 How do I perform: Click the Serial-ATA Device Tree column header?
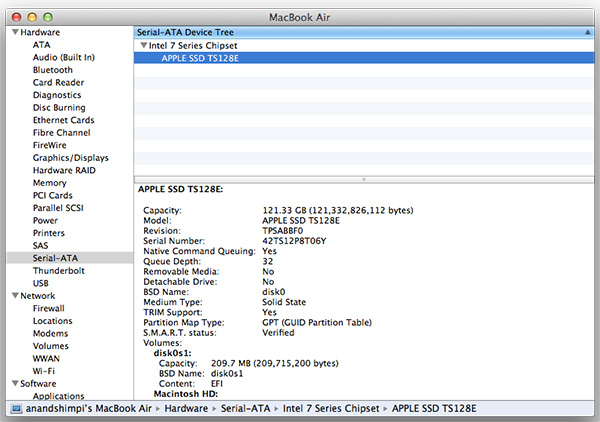(364, 33)
